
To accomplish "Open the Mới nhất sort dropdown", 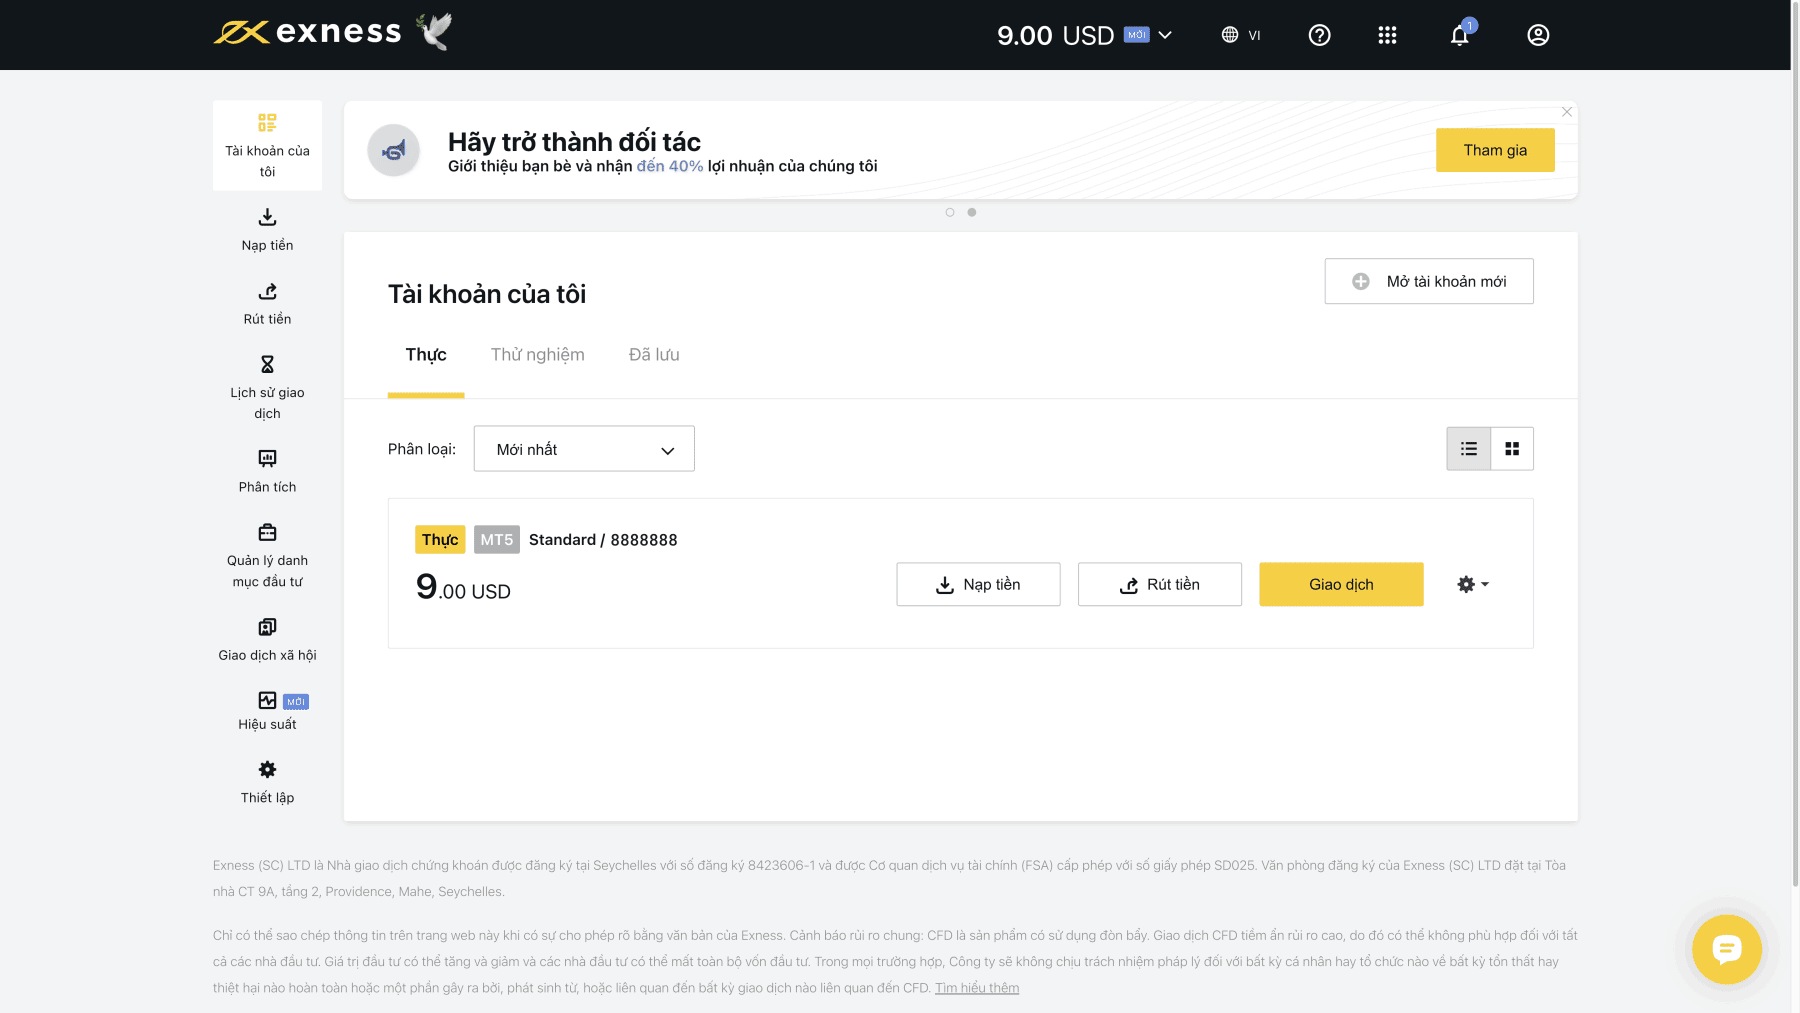I will [x=584, y=449].
